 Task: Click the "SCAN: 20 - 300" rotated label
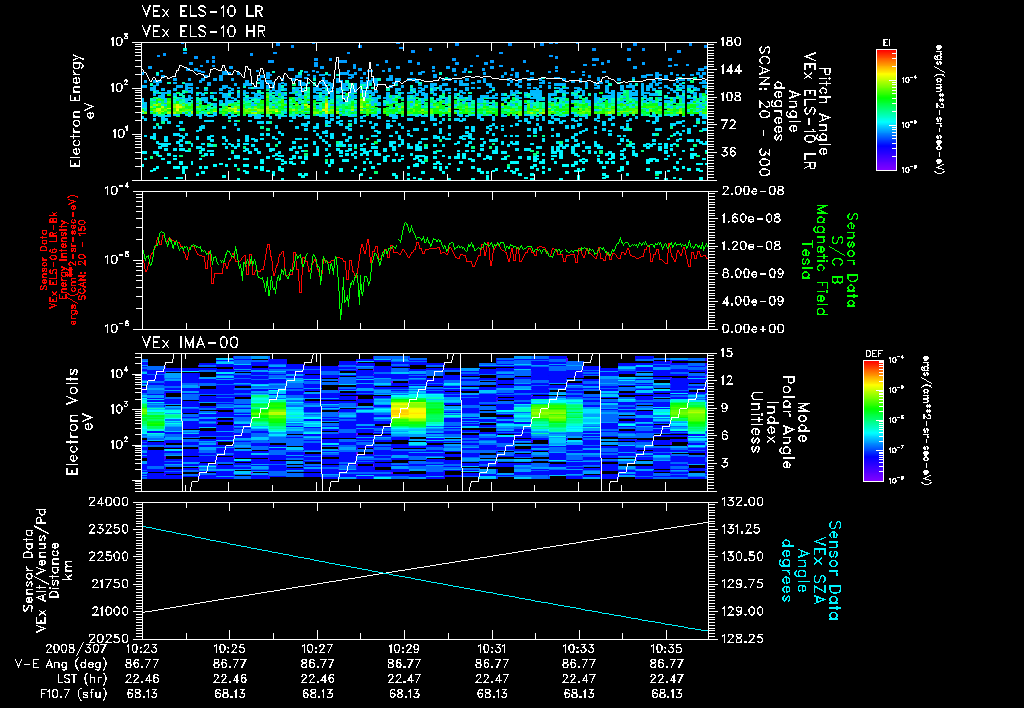[x=764, y=110]
